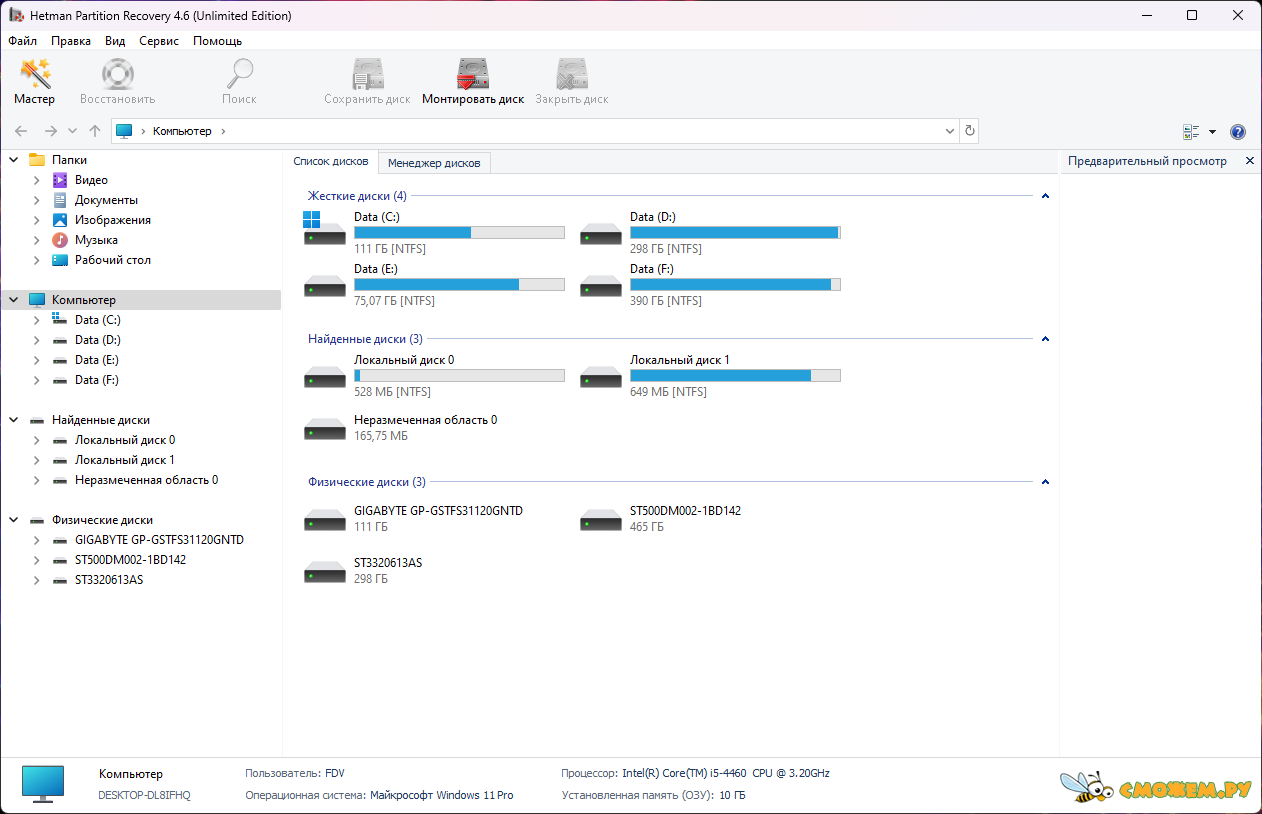Go back with the left arrow
1262x814 pixels.
(x=21, y=131)
